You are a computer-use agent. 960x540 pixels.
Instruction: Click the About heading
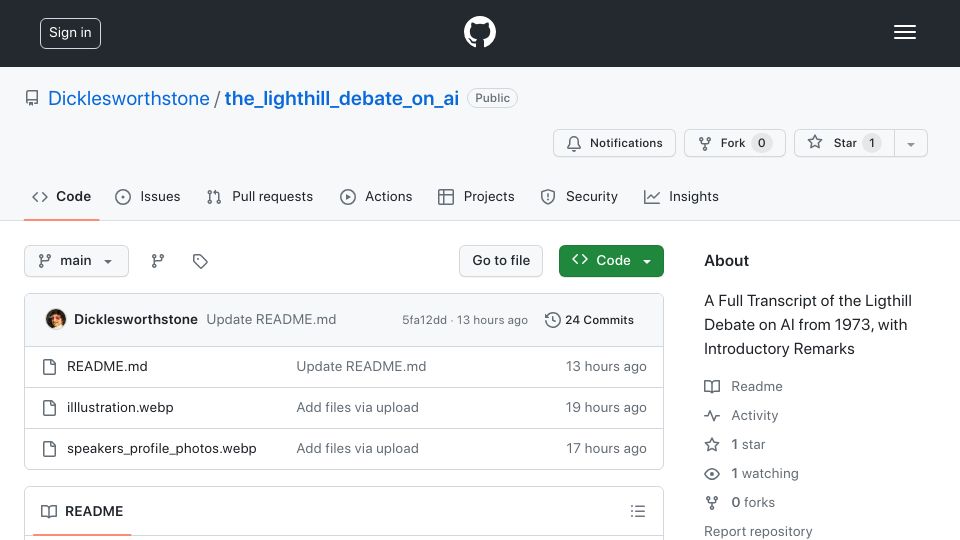[x=726, y=261]
